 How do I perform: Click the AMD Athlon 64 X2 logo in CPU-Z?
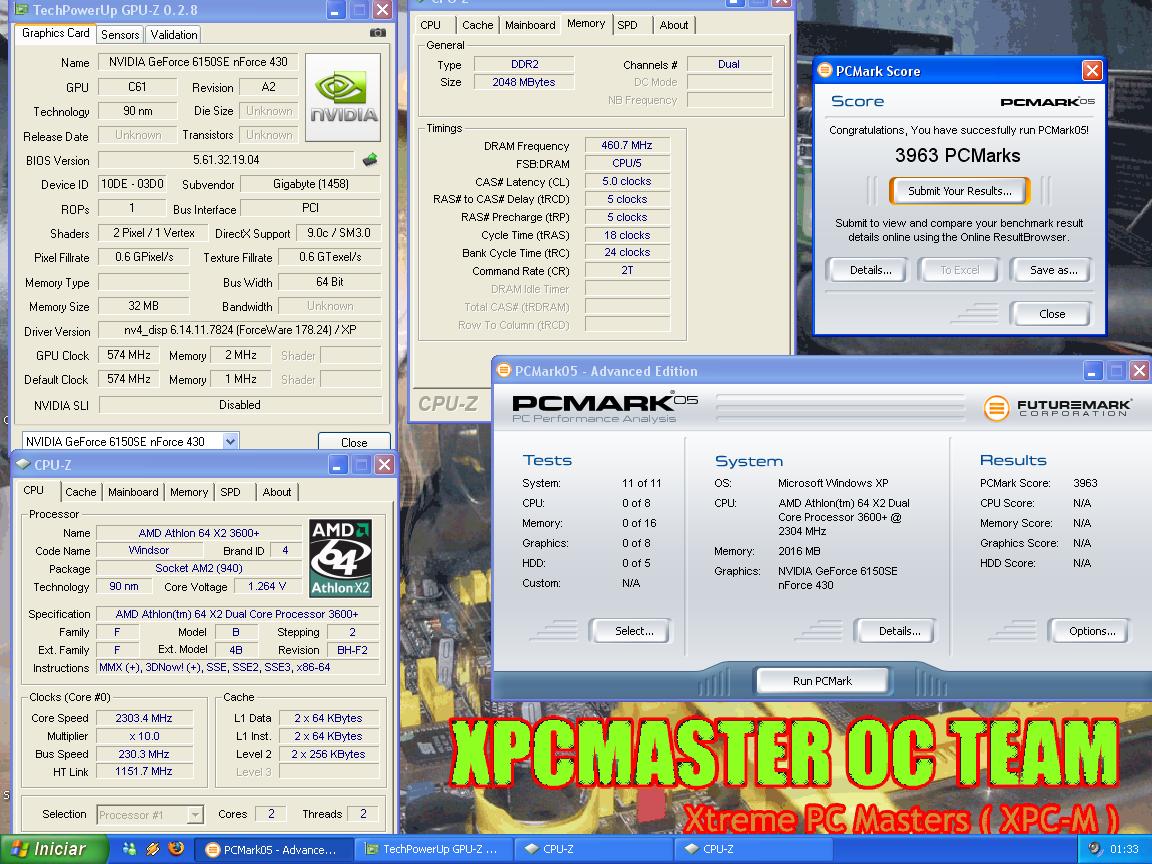click(341, 558)
